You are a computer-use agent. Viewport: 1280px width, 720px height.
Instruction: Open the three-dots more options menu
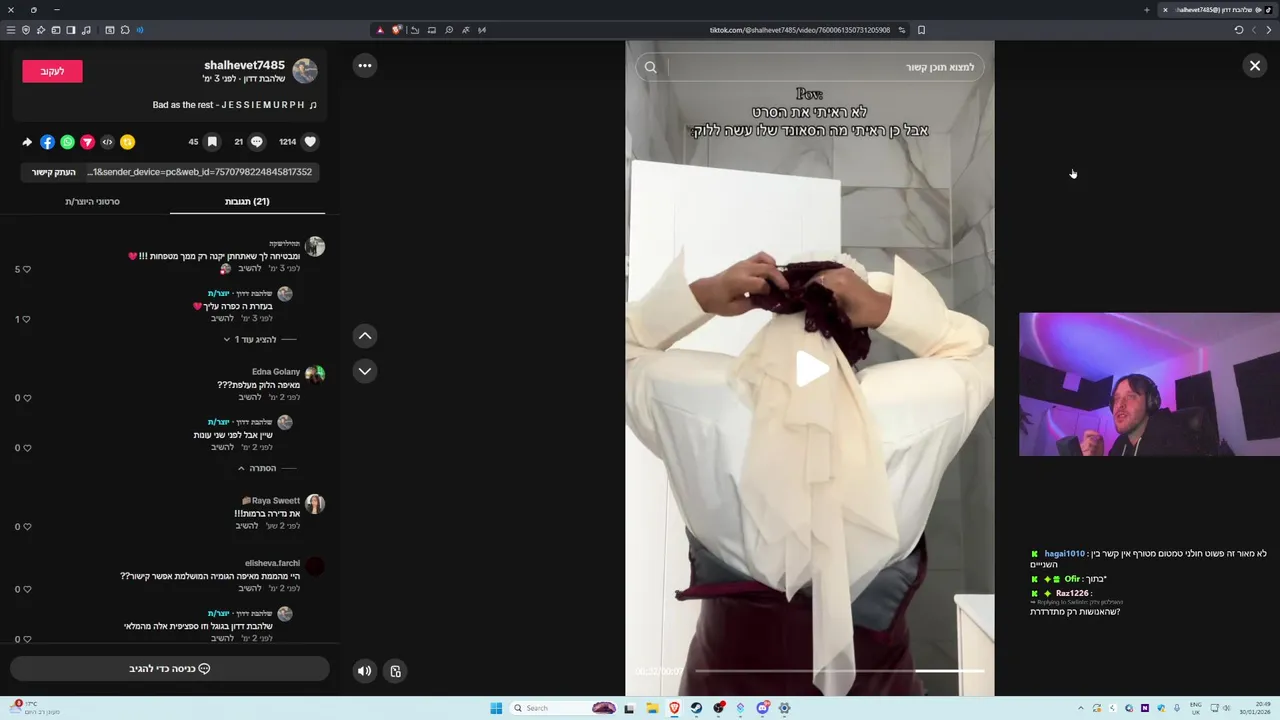365,66
